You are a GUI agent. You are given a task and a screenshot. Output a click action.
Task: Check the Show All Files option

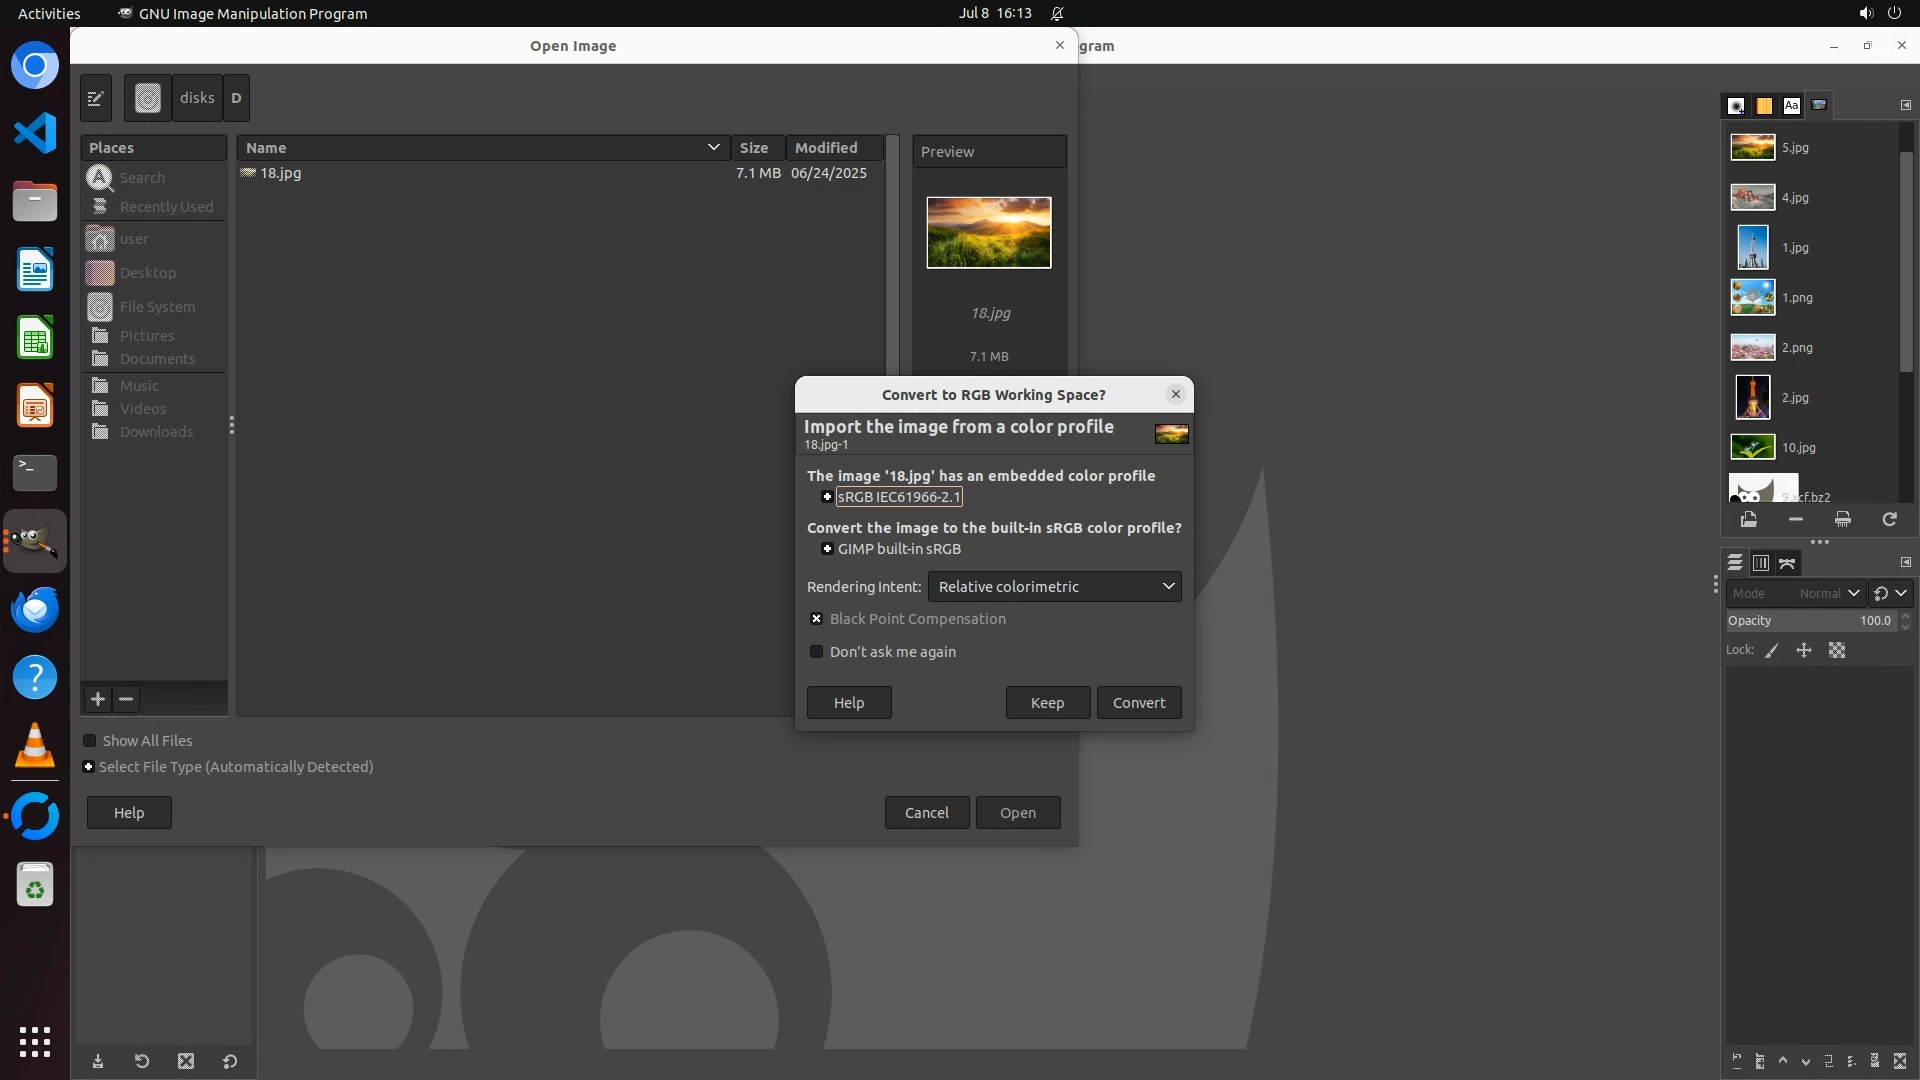[90, 741]
